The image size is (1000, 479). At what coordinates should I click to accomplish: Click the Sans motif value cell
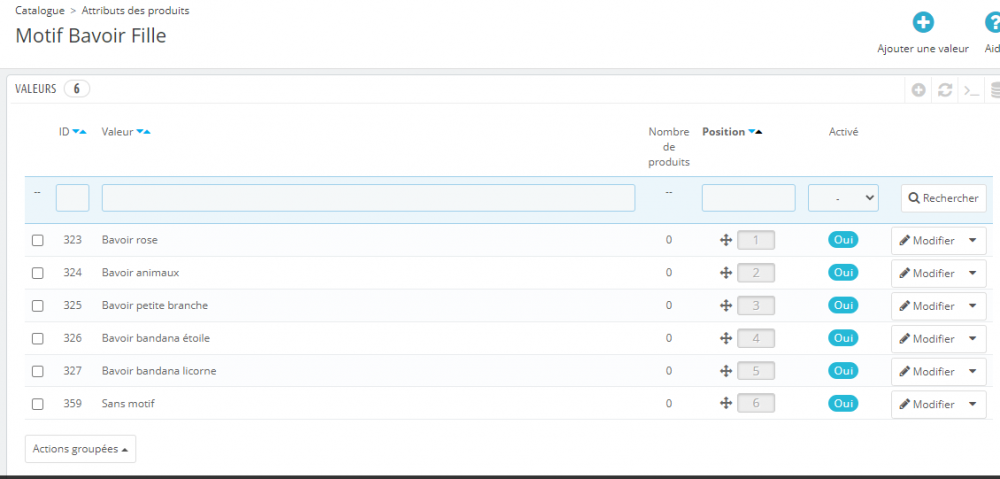128,403
